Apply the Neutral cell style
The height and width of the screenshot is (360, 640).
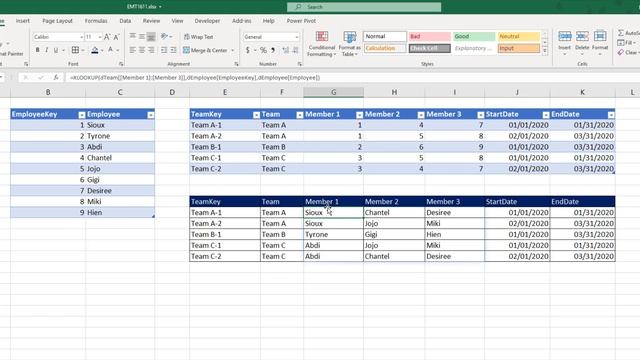(x=518, y=36)
